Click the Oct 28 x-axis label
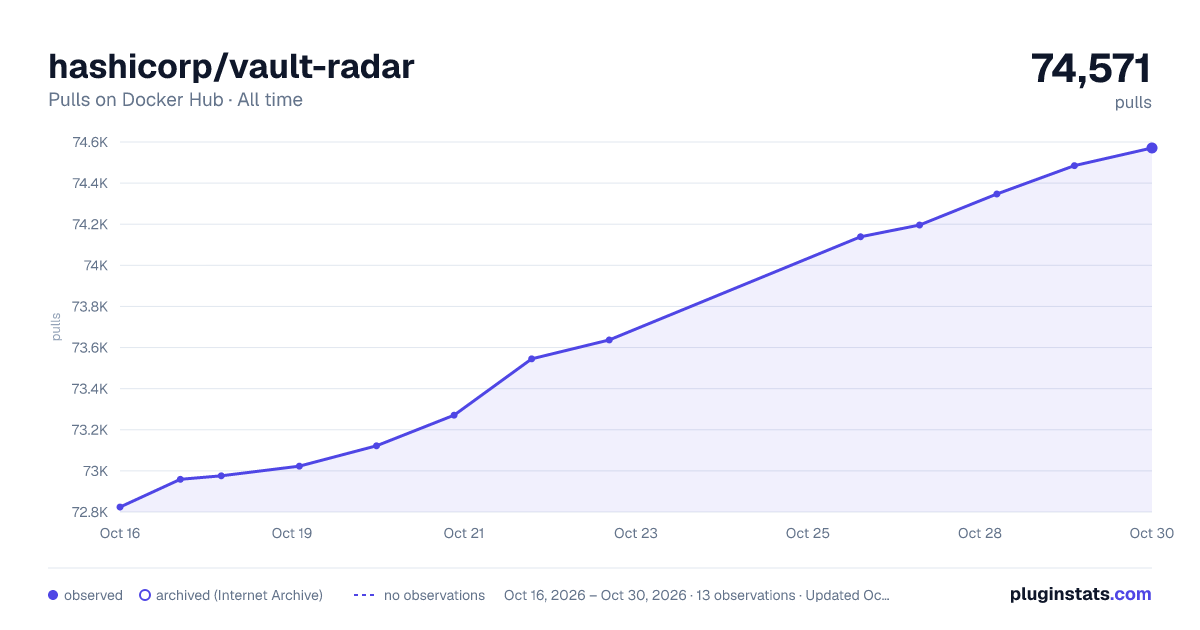Screen dimensions: 1200x630 click(980, 533)
